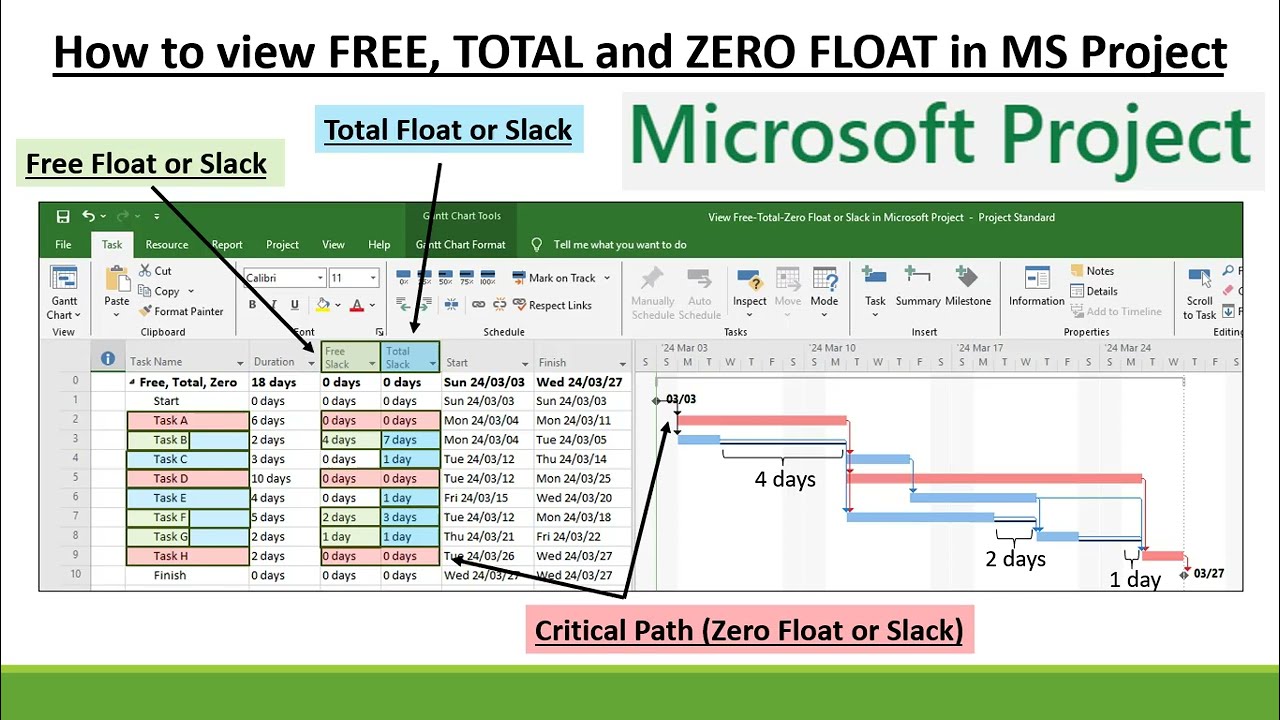Click the Details button
Screen dimensions: 1280x720
tap(1094, 291)
